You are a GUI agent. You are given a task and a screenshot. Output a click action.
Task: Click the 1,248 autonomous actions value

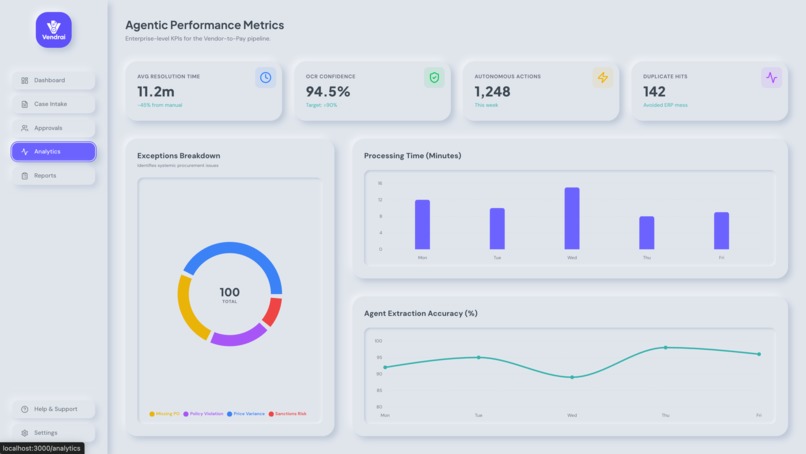(x=492, y=92)
